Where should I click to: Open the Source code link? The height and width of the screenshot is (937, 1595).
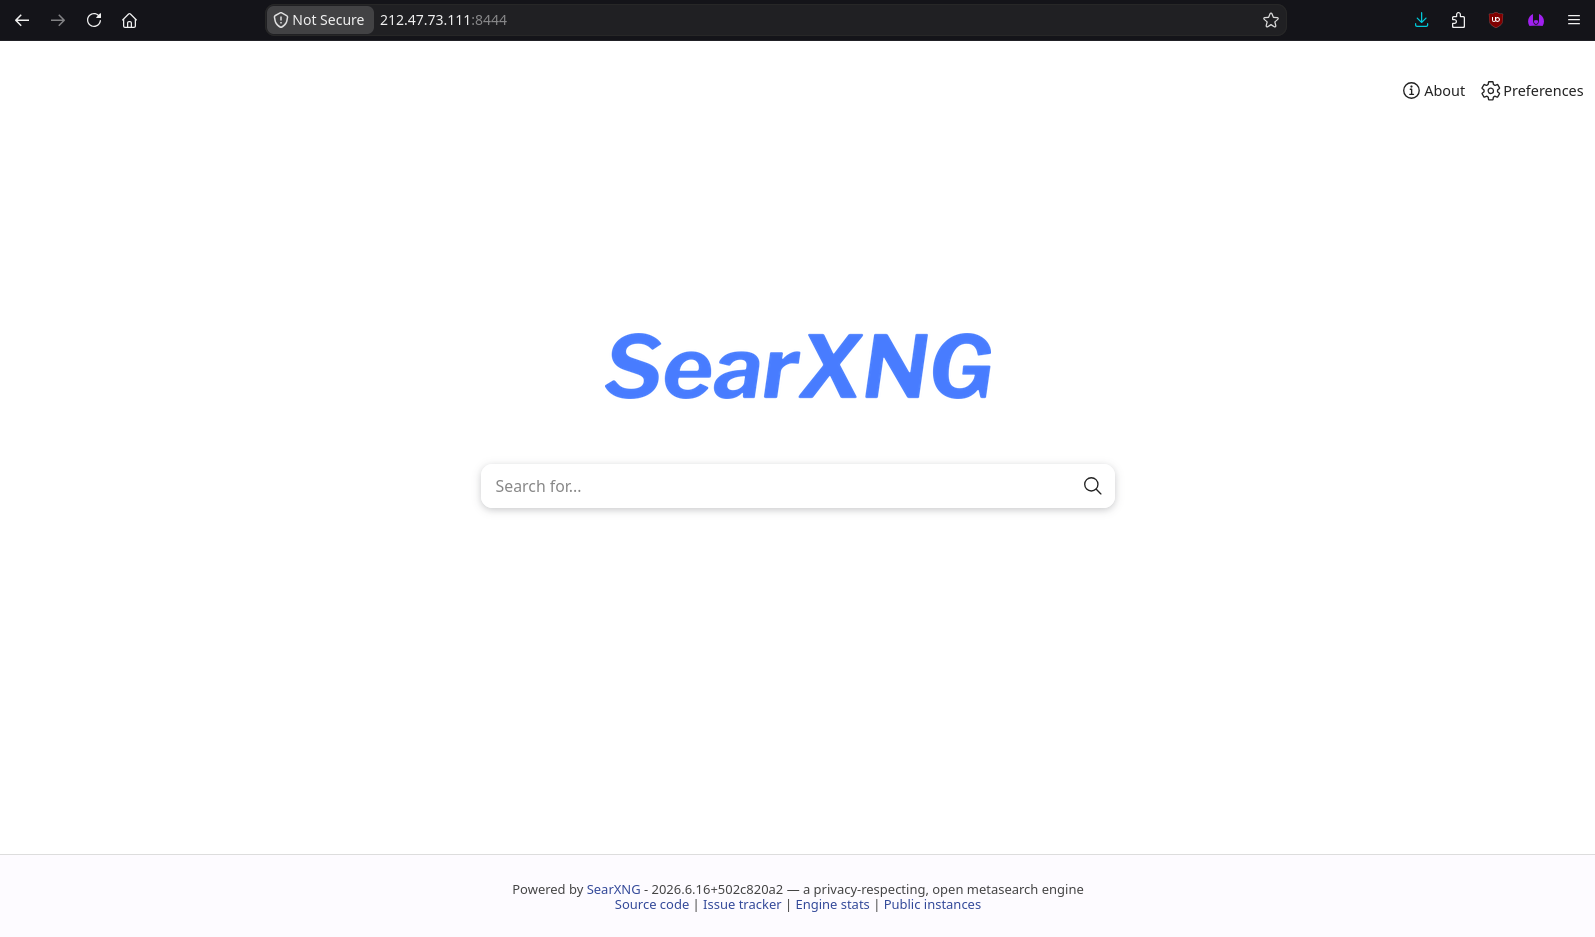point(652,905)
